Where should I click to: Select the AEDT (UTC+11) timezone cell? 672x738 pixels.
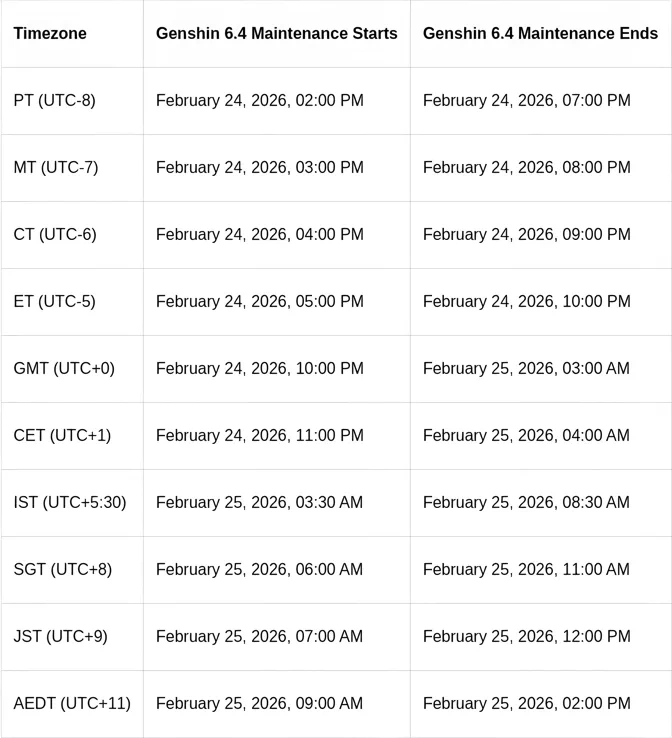(72, 704)
